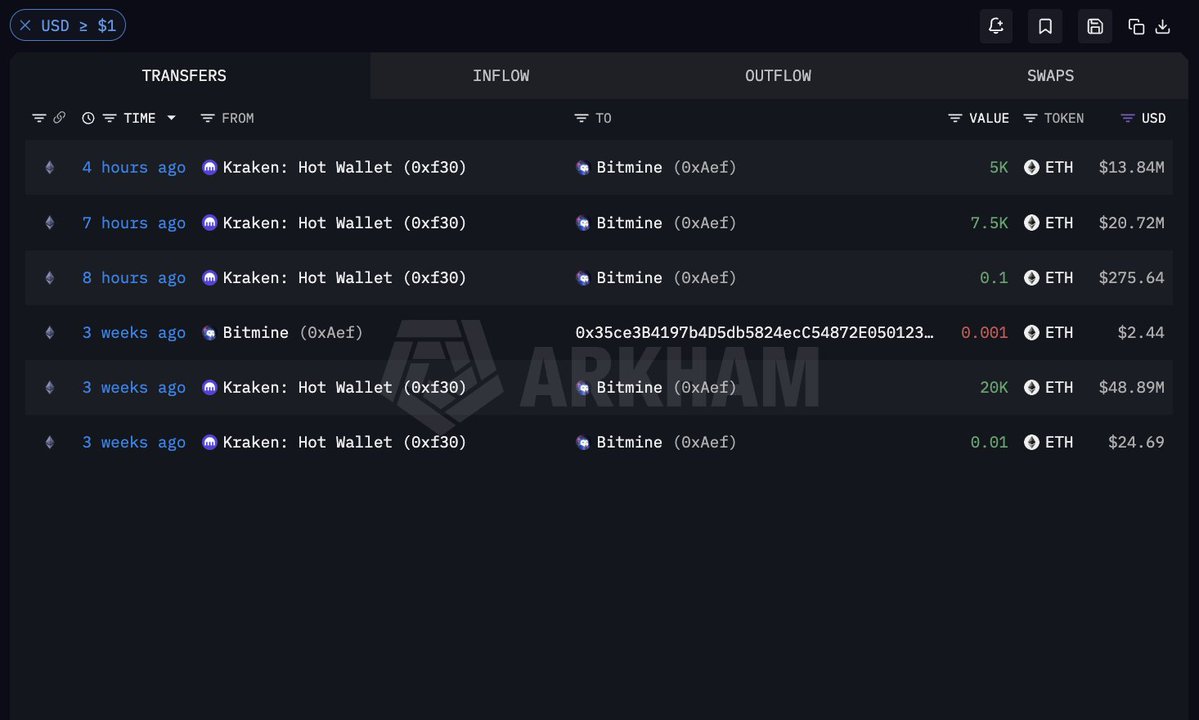Open the TOKEN column filter

tap(1030, 118)
